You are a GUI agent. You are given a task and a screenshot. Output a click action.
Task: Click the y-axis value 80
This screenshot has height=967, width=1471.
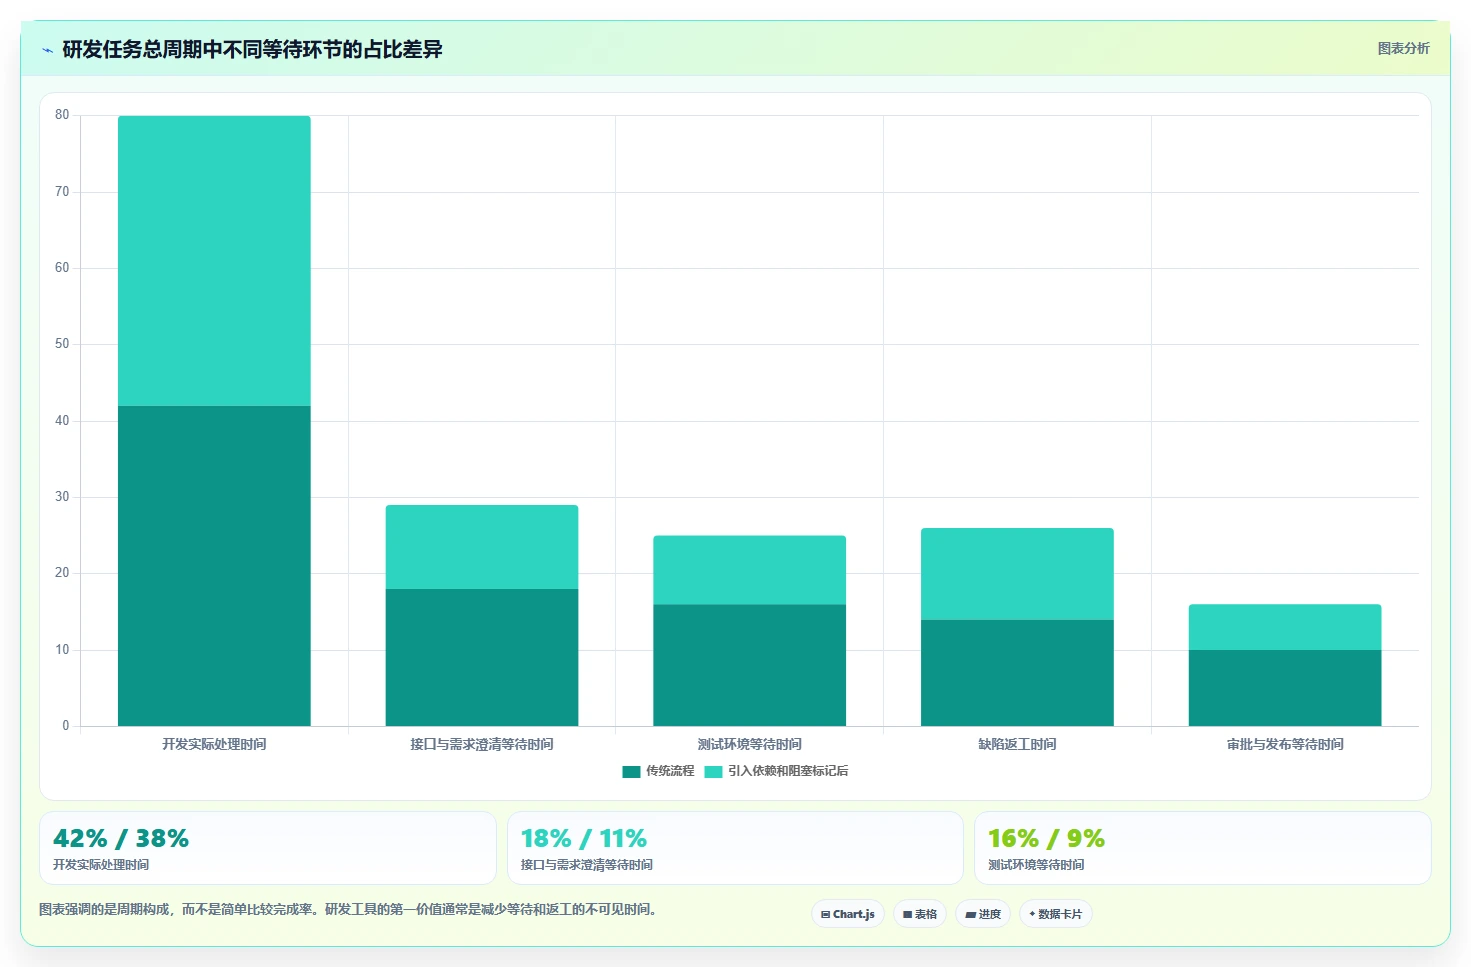click(x=62, y=115)
